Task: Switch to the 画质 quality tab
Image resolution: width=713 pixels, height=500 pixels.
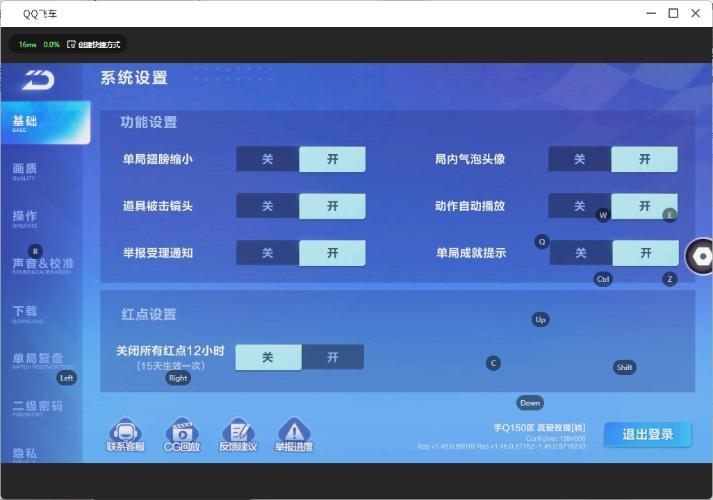Action: tap(26, 170)
